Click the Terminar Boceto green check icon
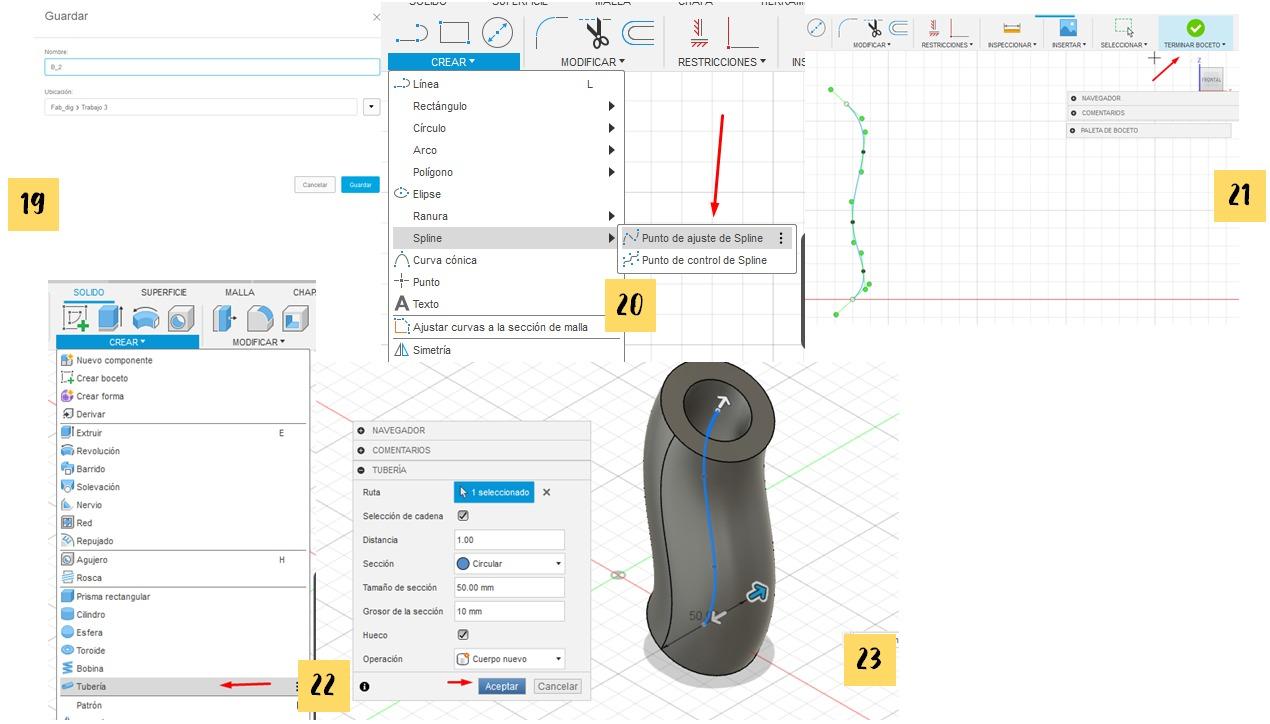Screen dimensions: 1270x724 click(x=1195, y=28)
